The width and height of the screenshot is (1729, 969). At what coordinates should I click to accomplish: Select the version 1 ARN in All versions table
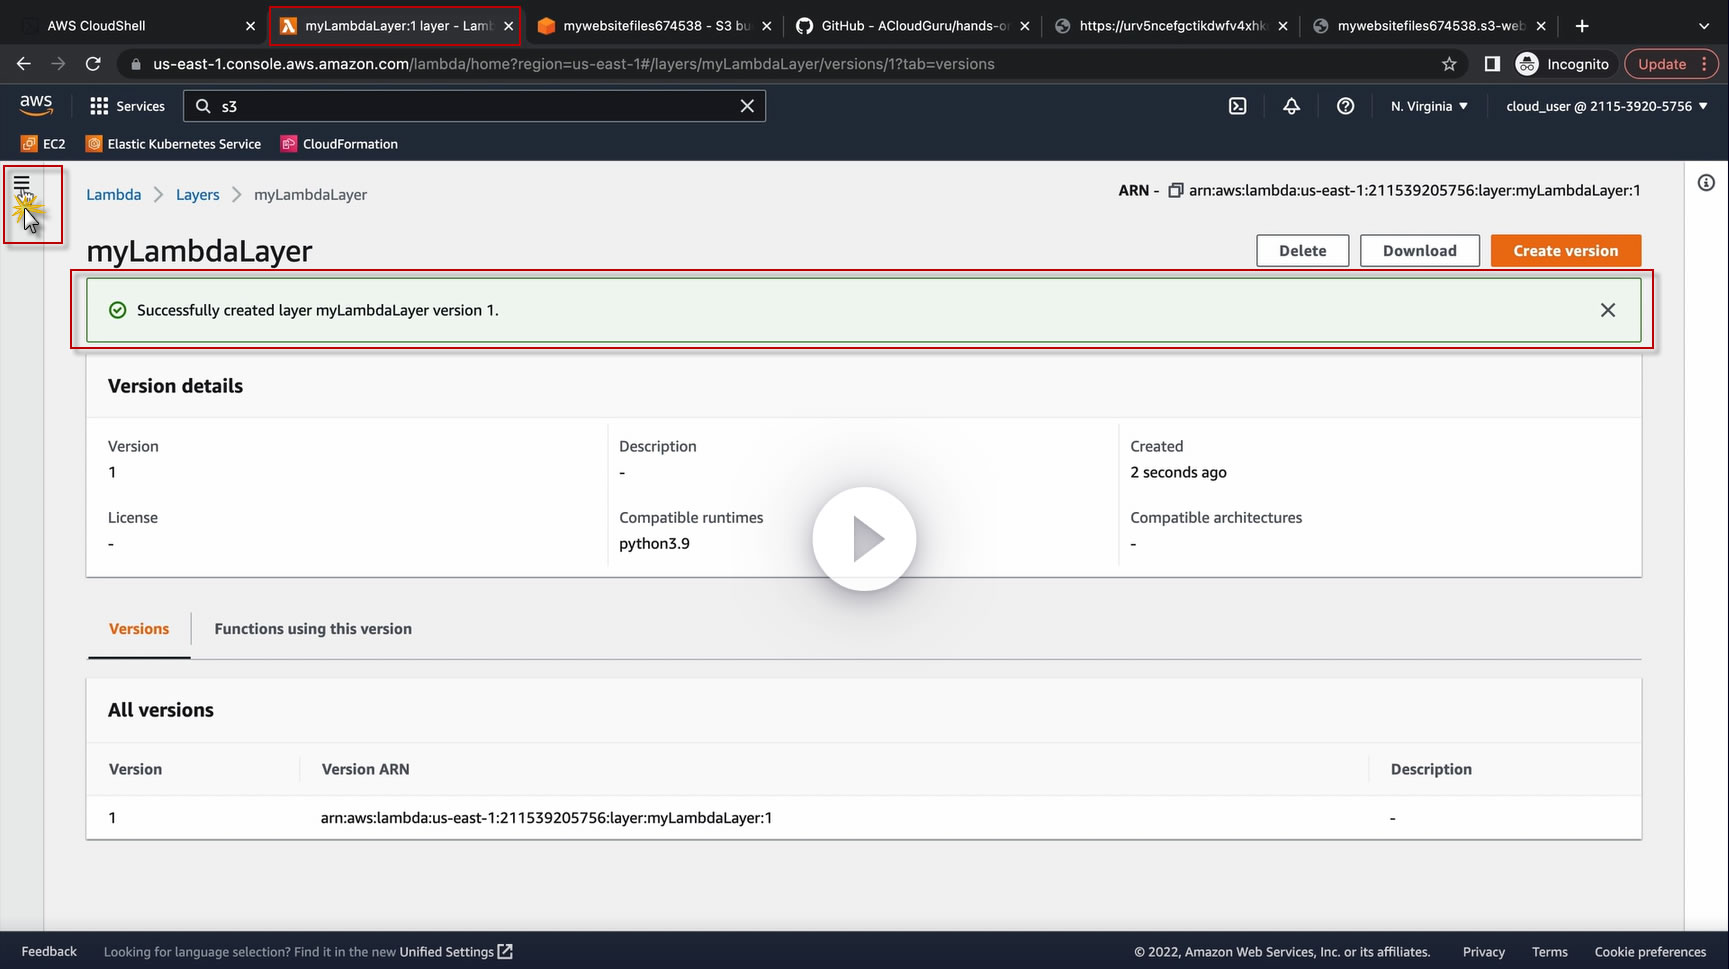pyautogui.click(x=546, y=818)
